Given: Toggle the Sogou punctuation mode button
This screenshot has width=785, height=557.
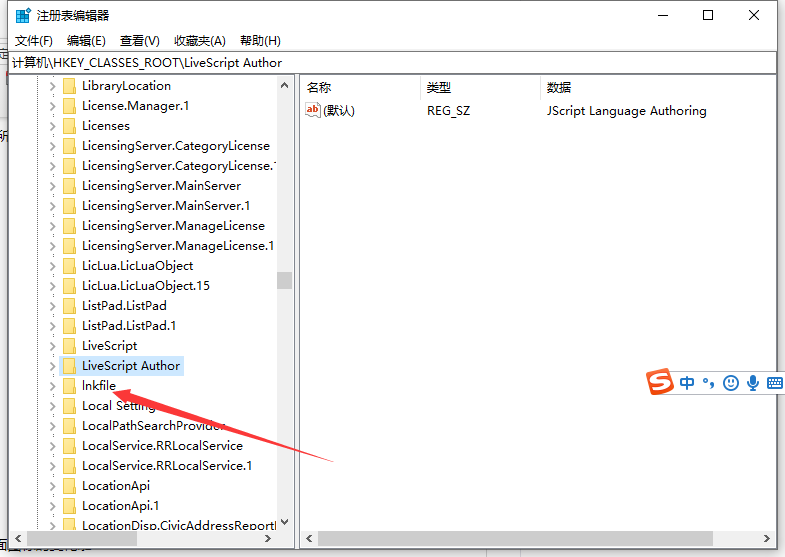Looking at the screenshot, I should pyautogui.click(x=708, y=383).
